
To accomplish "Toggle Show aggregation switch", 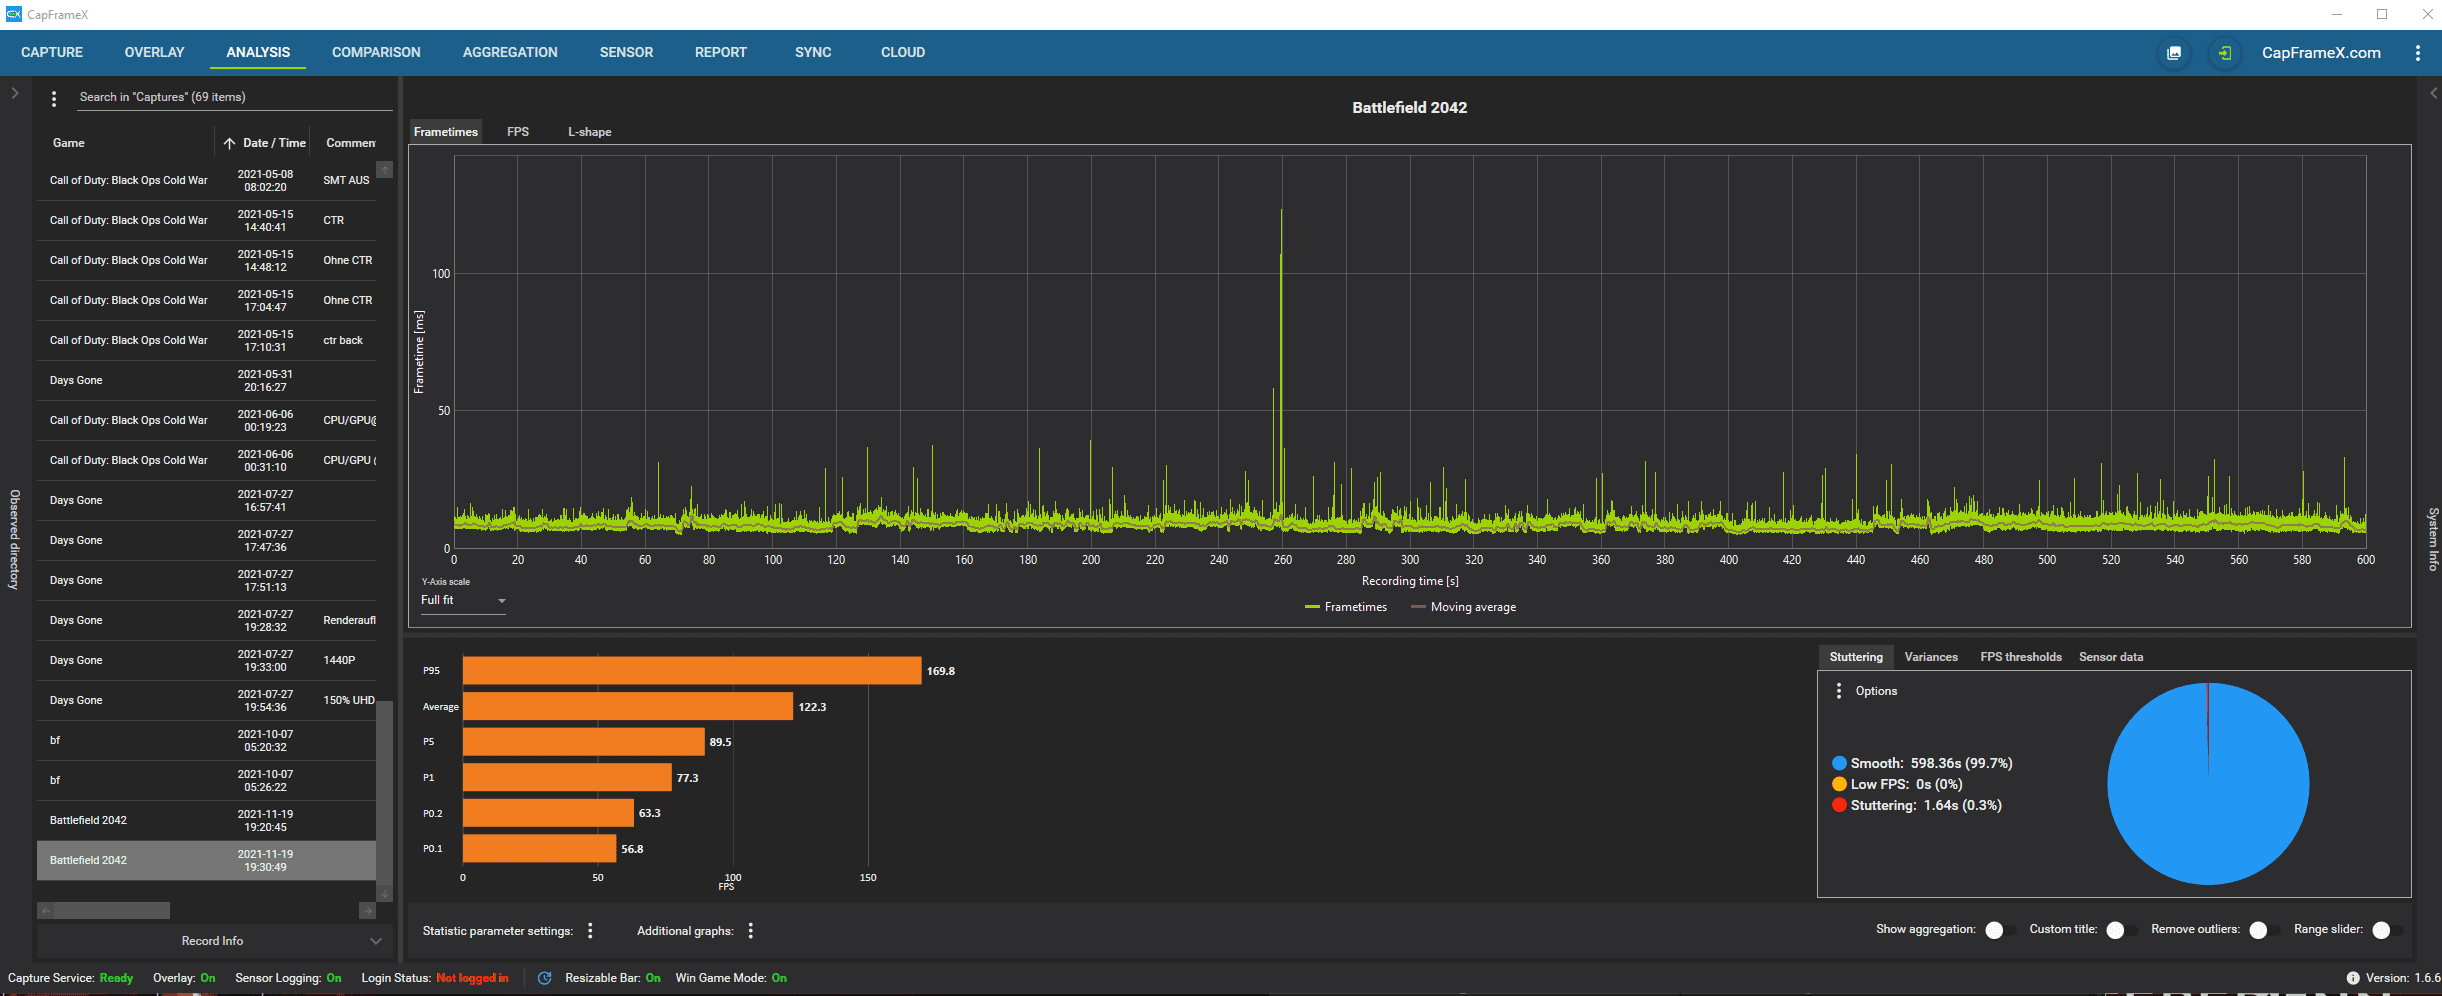I will coord(1999,930).
